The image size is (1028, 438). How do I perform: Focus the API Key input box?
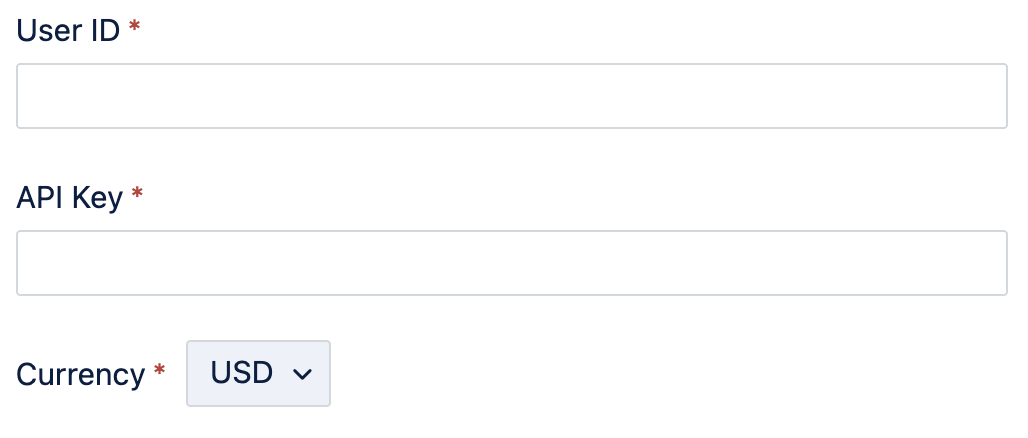tap(511, 263)
